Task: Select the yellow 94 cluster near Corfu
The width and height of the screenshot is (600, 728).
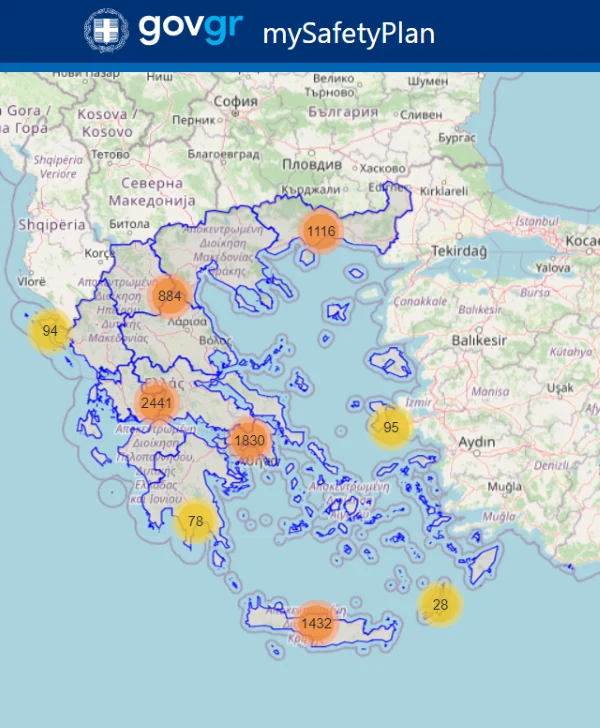Action: 50,331
